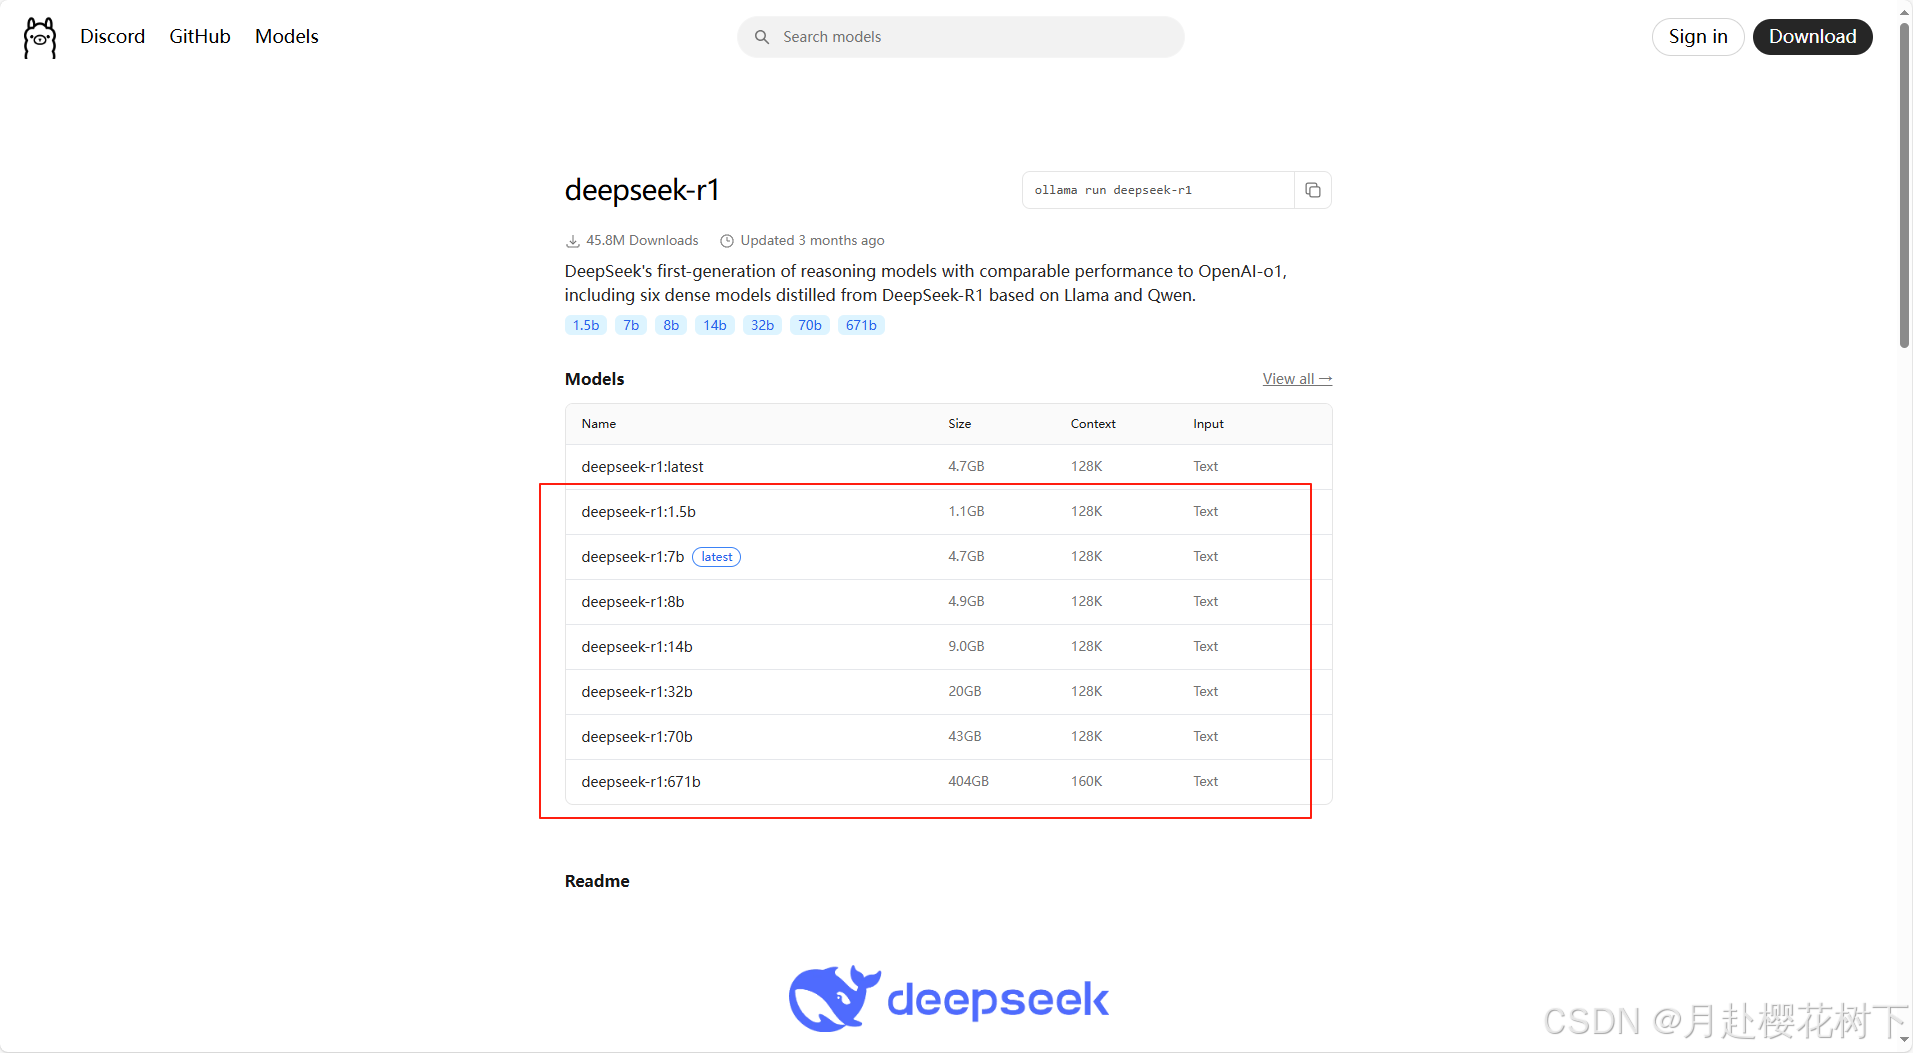Click the Readme heading
This screenshot has width=1913, height=1053.
click(597, 881)
